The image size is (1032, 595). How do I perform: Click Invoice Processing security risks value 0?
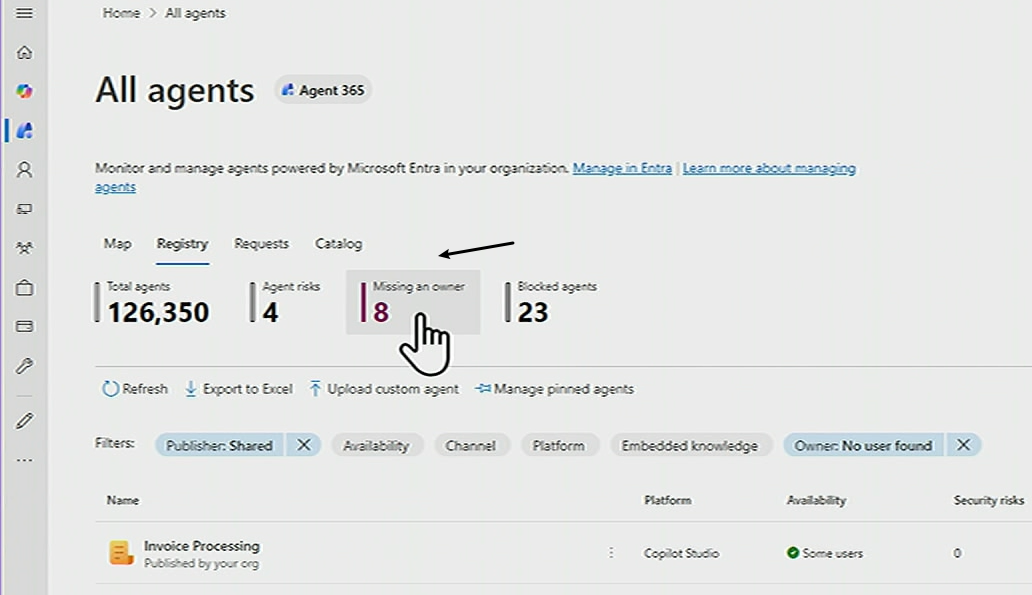tap(957, 554)
